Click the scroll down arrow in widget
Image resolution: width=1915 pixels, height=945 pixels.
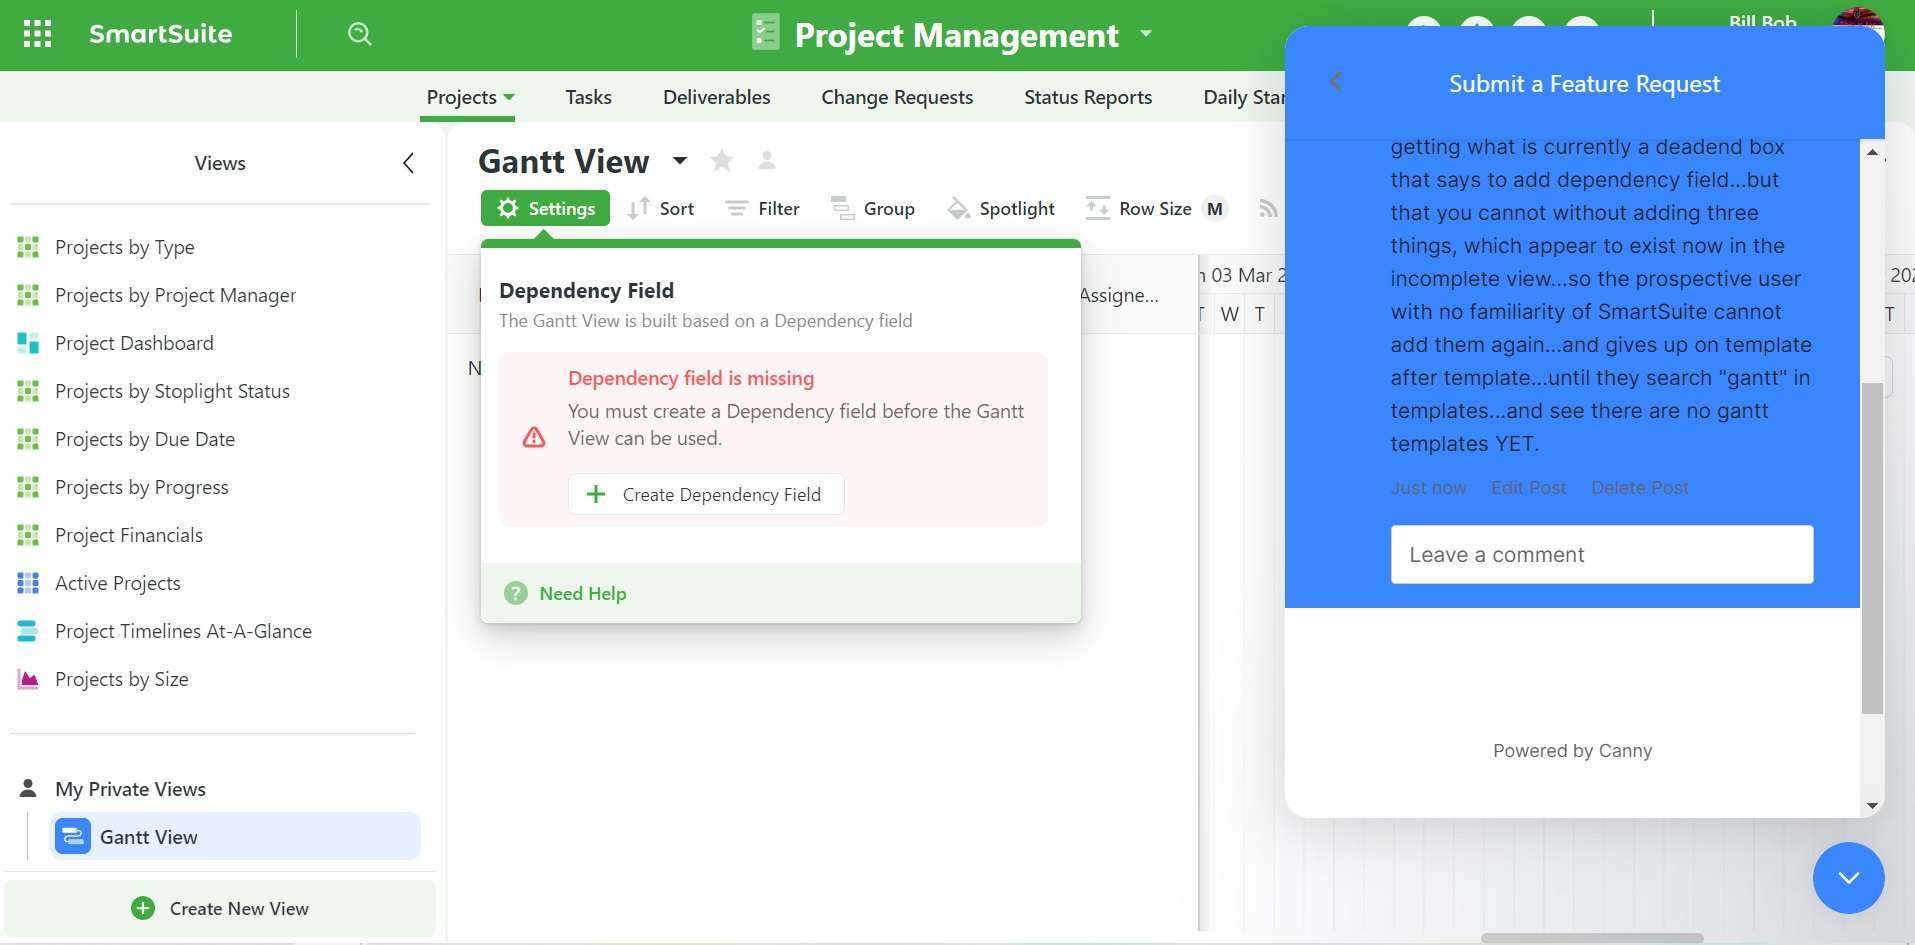pyautogui.click(x=1872, y=805)
